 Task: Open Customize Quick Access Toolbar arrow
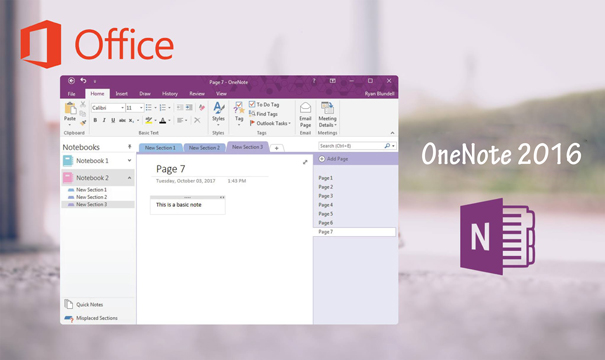pyautogui.click(x=95, y=81)
